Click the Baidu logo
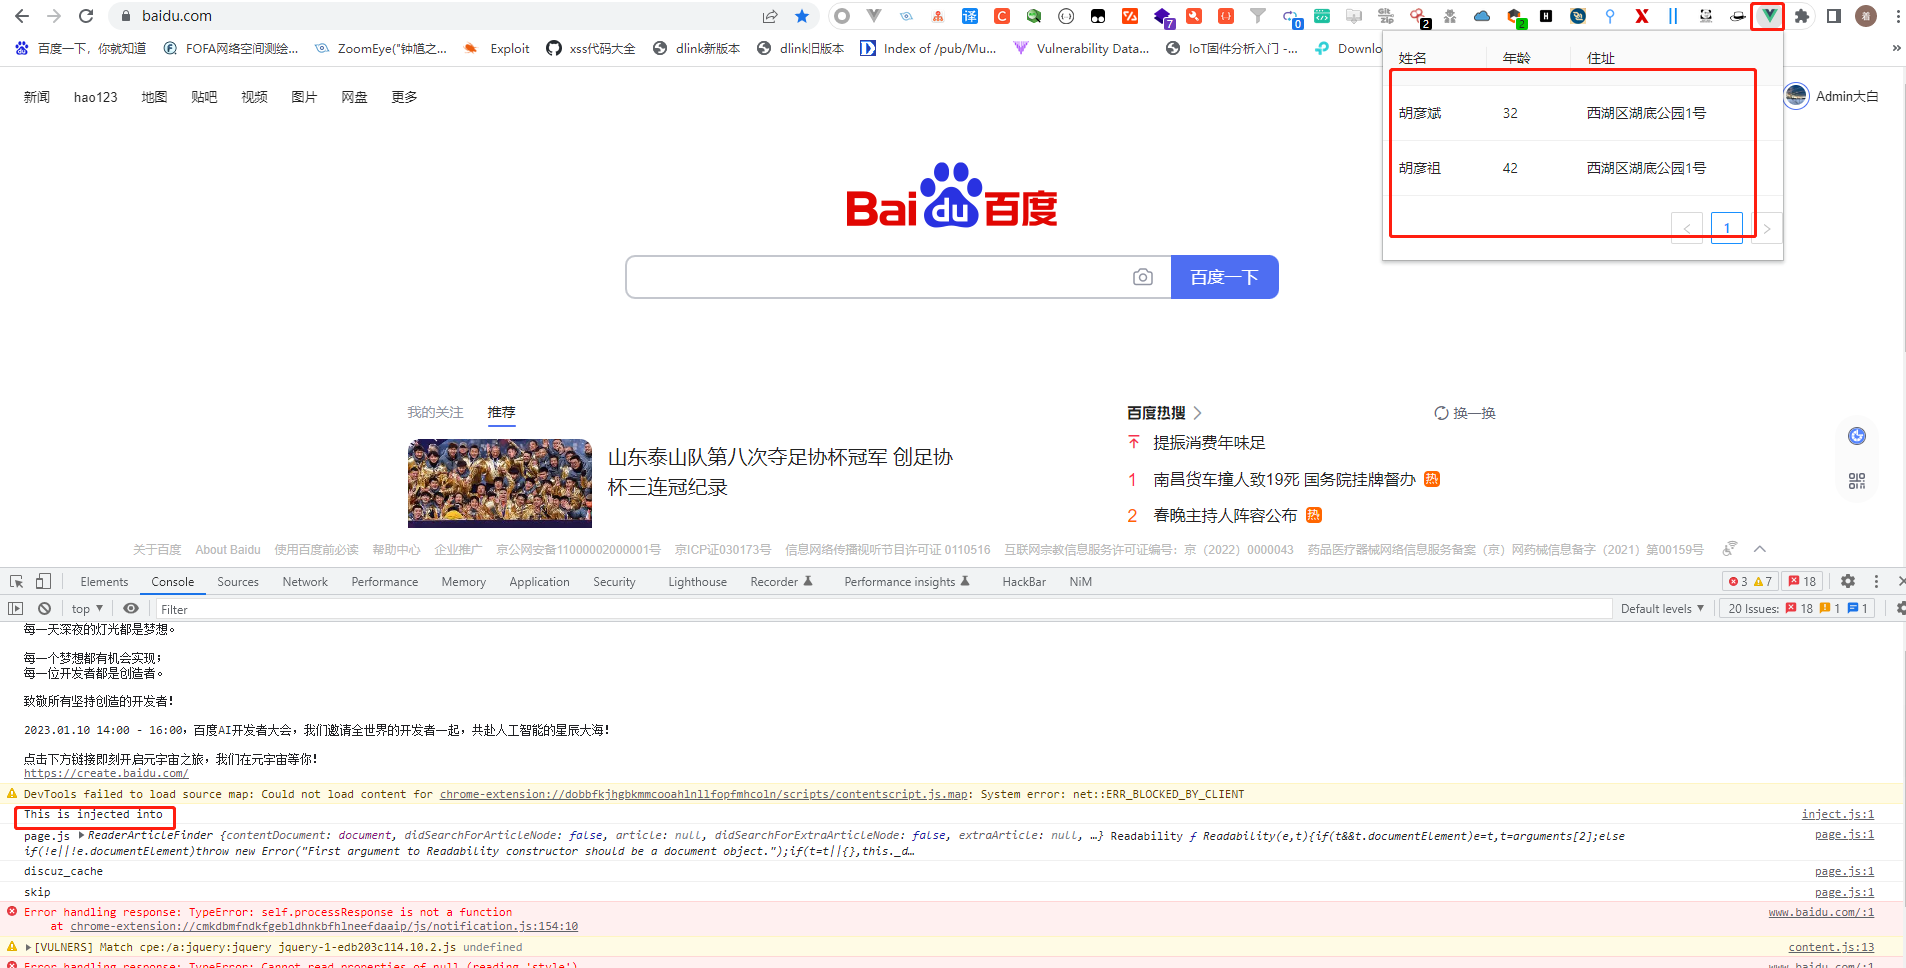 coord(952,196)
